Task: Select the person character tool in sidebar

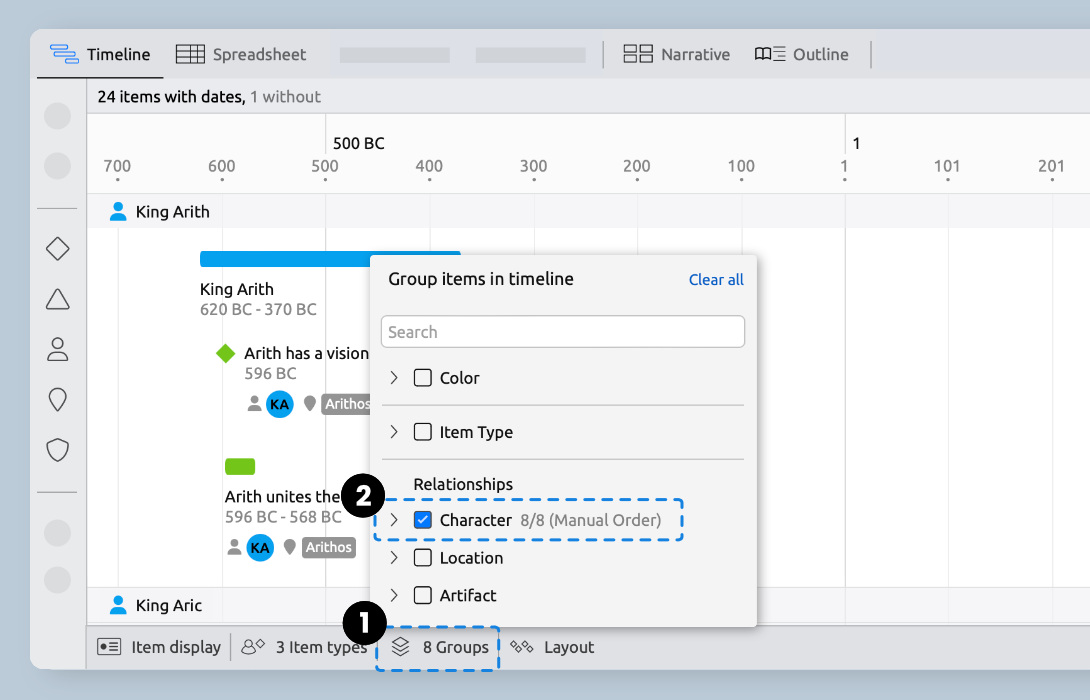Action: click(58, 349)
